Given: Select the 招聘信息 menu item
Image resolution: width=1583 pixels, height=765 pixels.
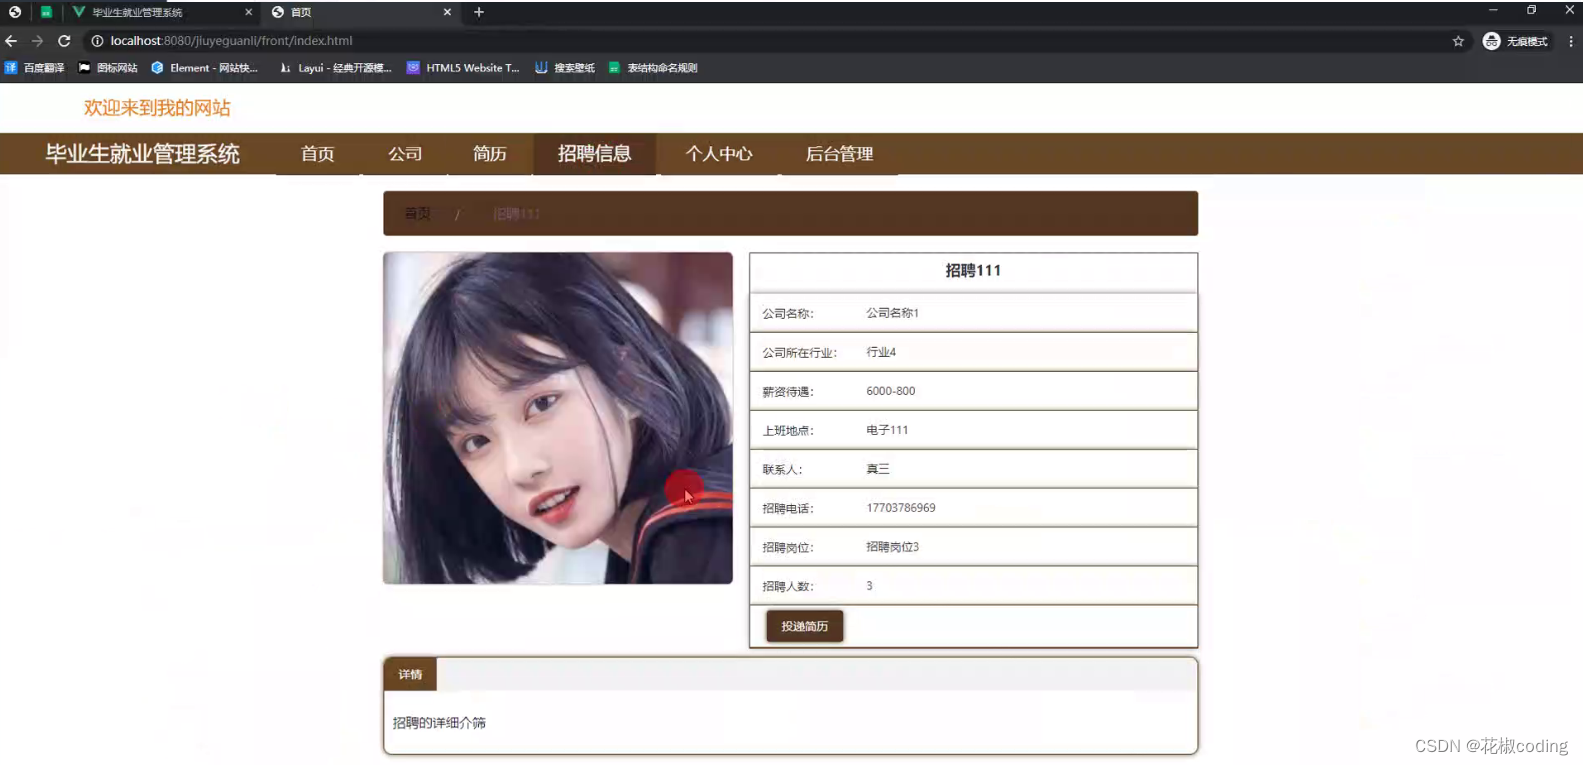Looking at the screenshot, I should (x=595, y=154).
